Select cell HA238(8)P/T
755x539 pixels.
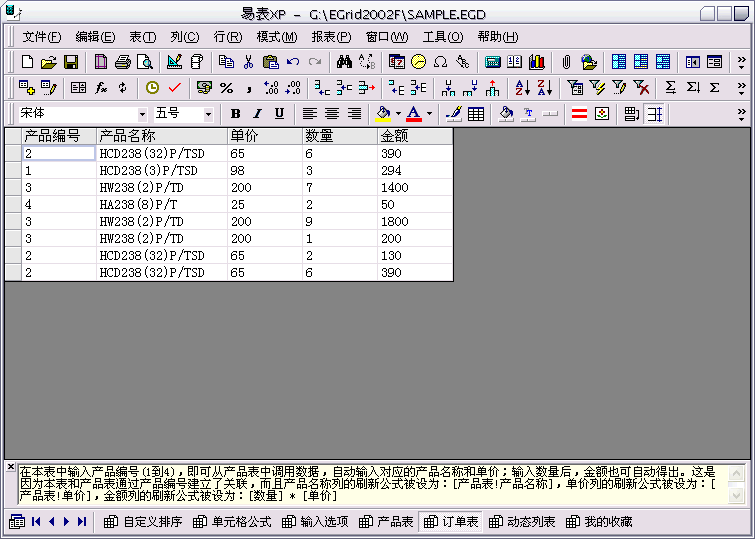click(x=162, y=204)
